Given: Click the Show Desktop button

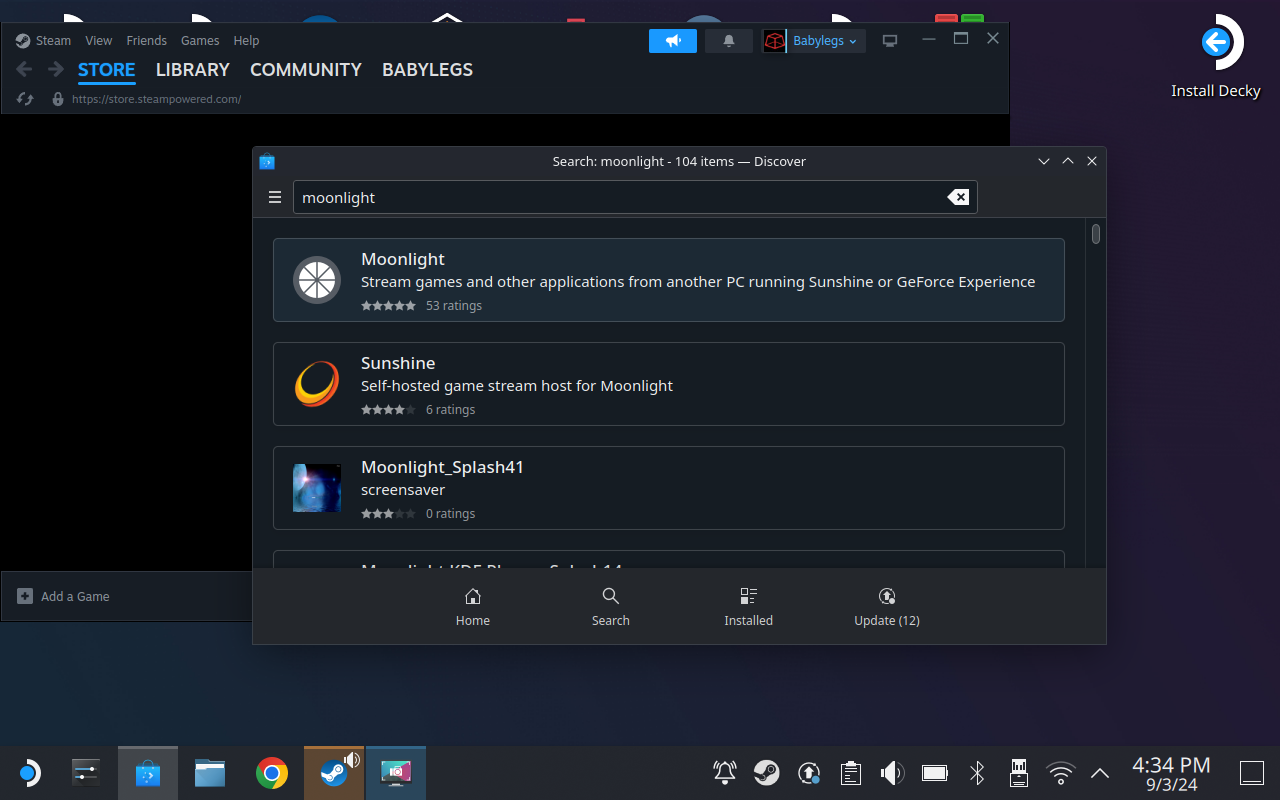Looking at the screenshot, I should click(1252, 773).
